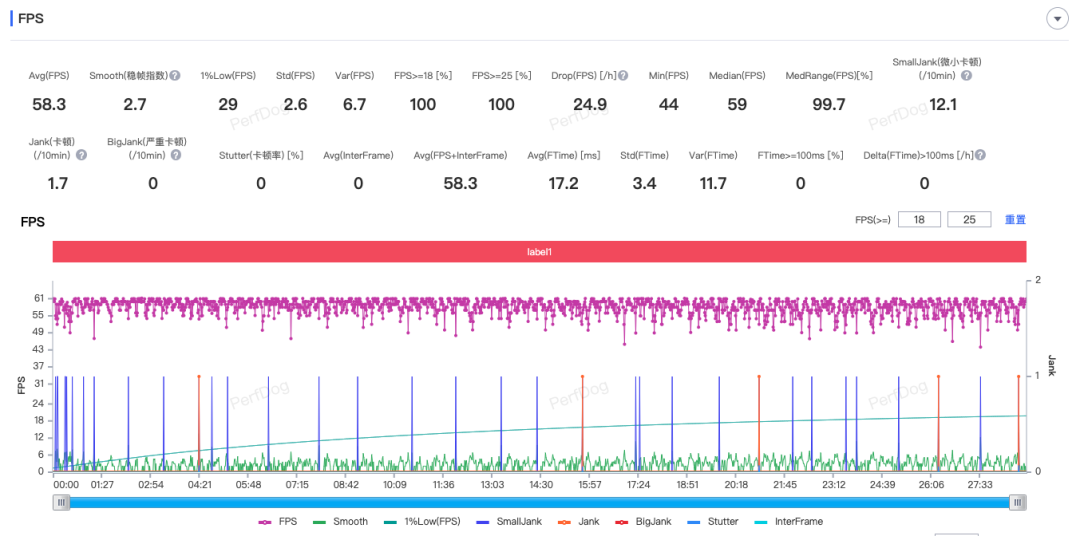Open help tooltip for Drop(FPS) metric
This screenshot has width=1080, height=536.
(623, 76)
